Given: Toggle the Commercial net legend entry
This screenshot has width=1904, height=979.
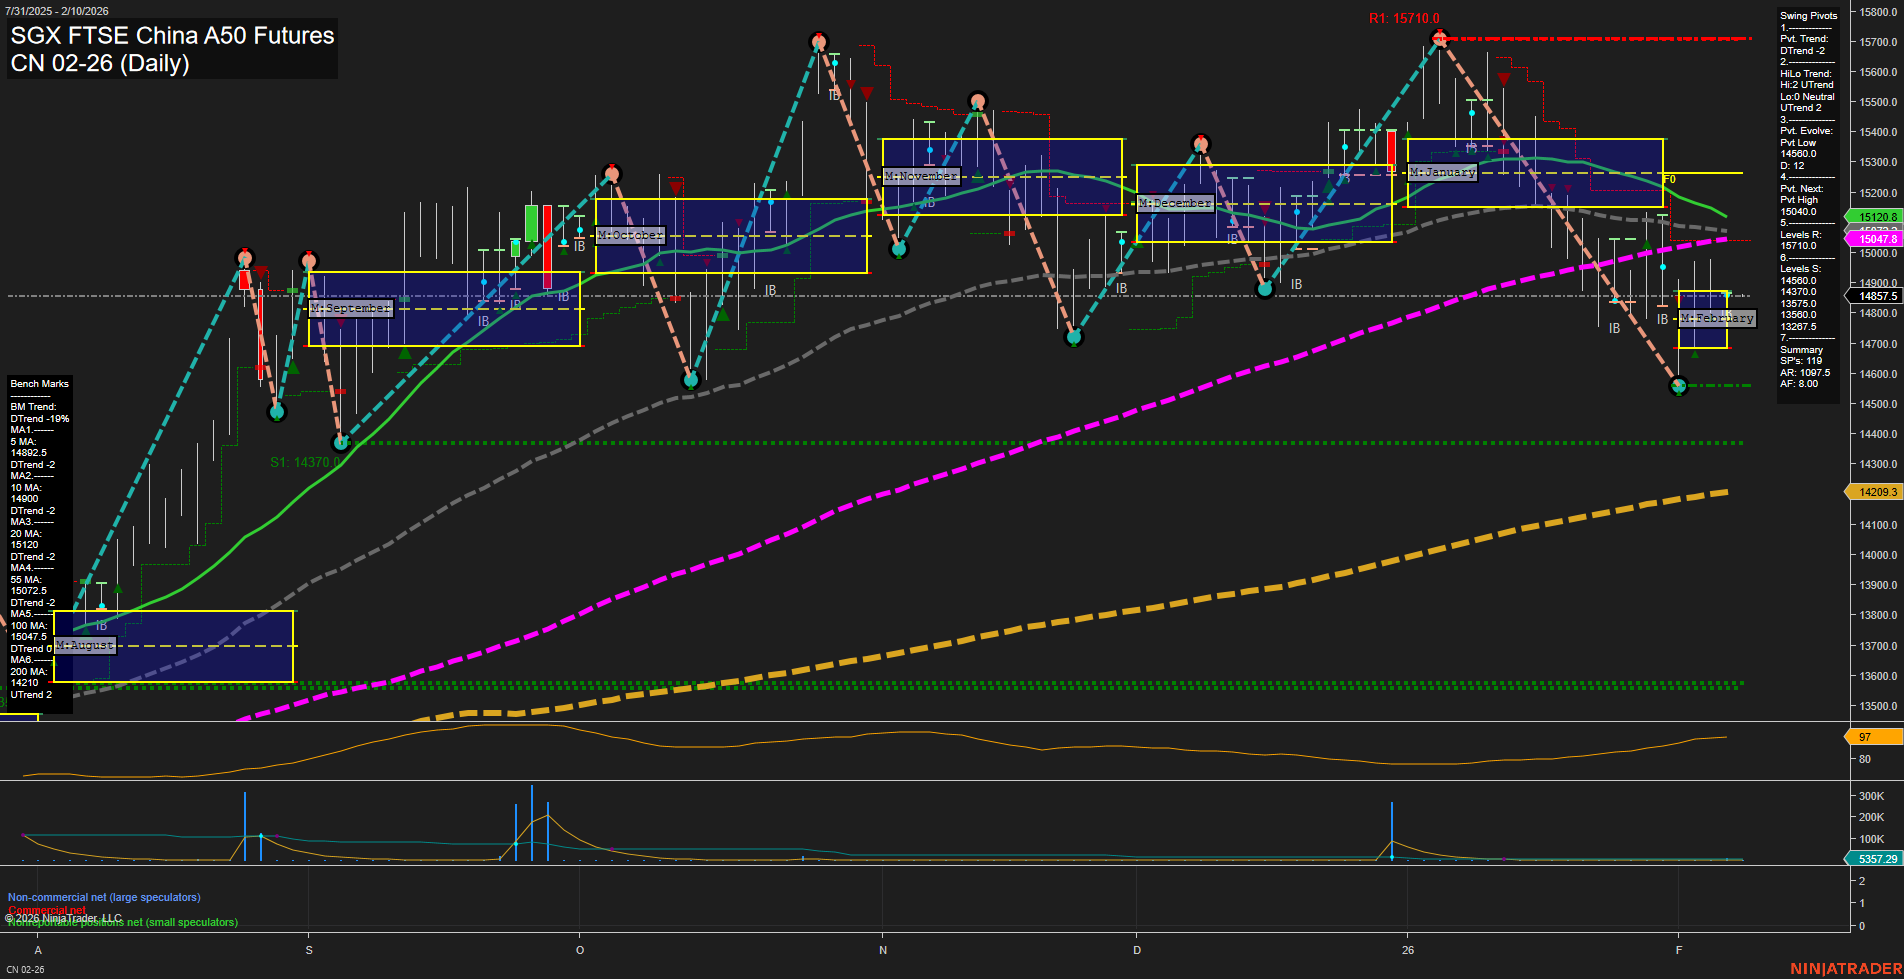Looking at the screenshot, I should pyautogui.click(x=46, y=910).
